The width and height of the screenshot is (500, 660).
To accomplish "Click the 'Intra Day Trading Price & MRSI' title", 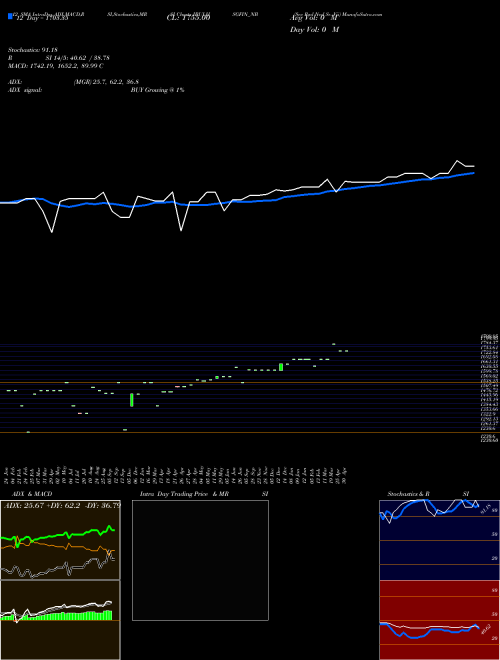I will [x=204, y=494].
